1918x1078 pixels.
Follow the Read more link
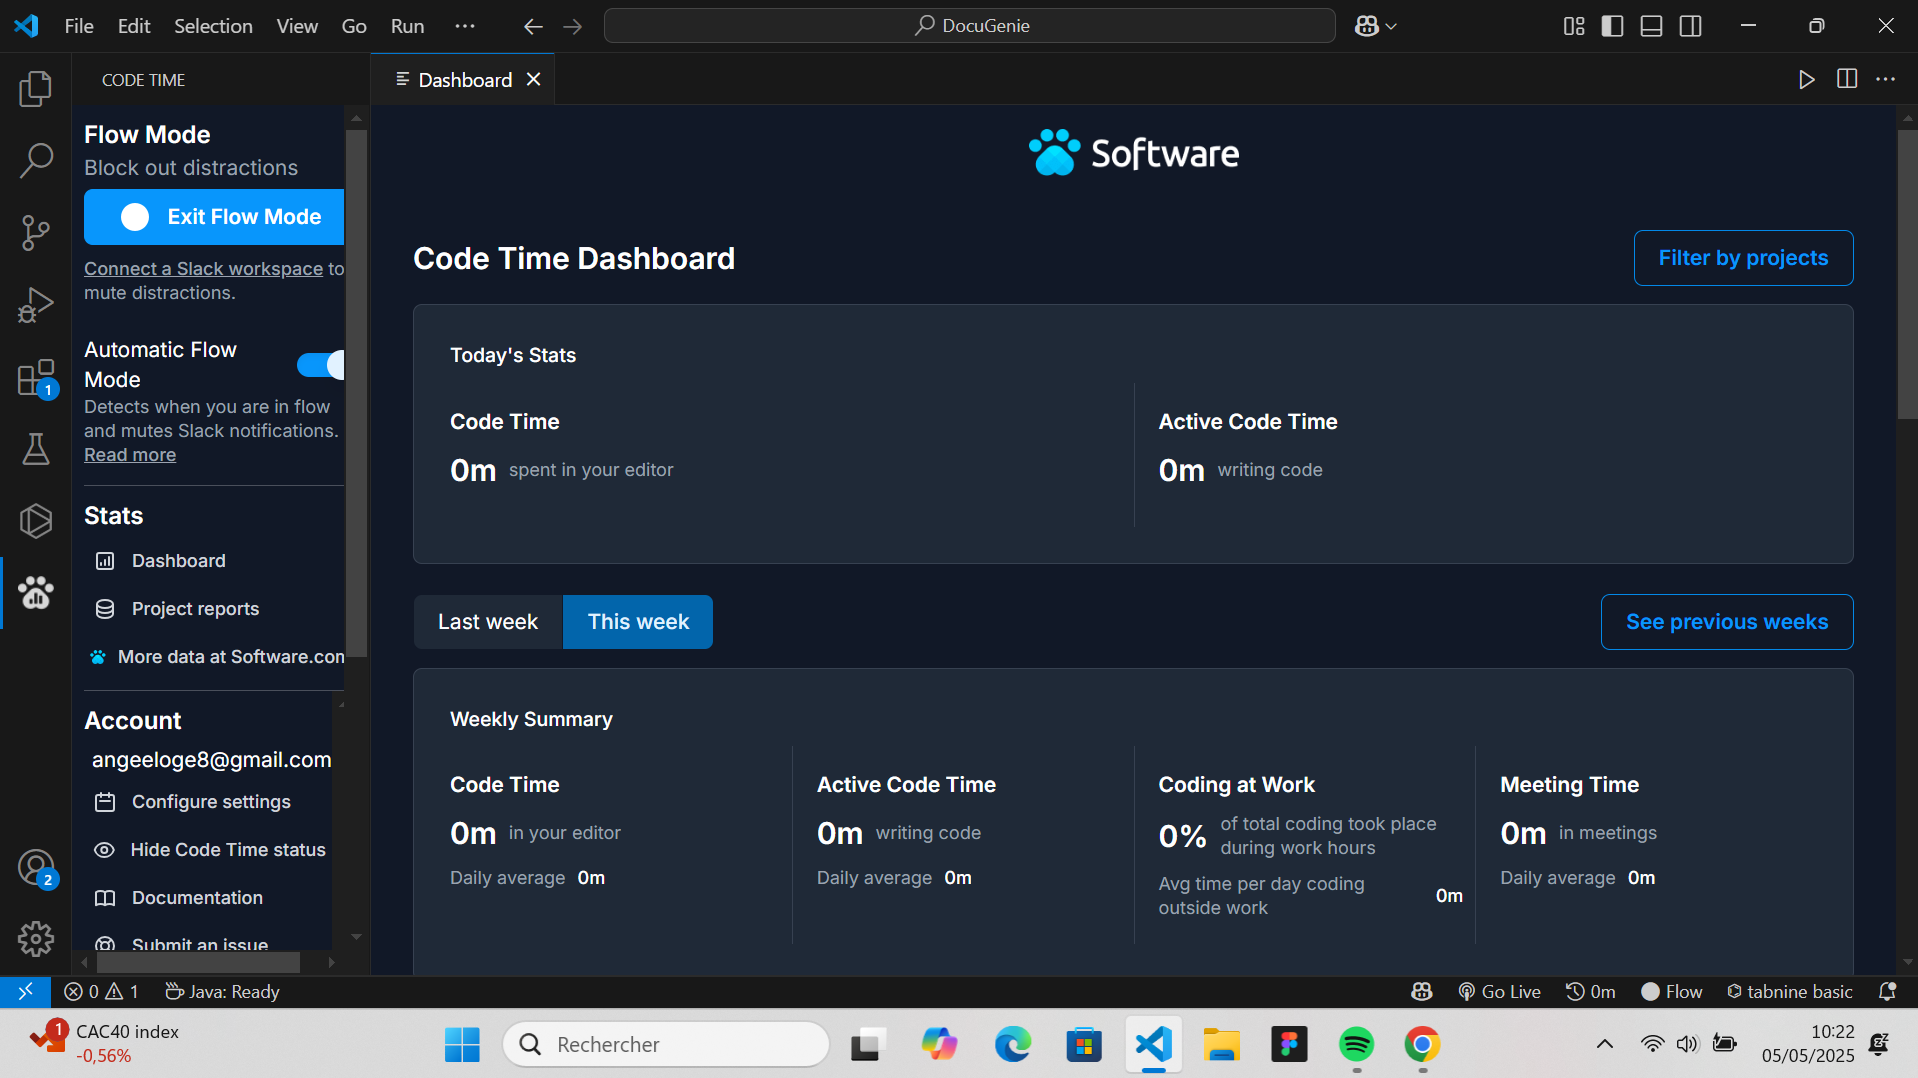coord(130,455)
